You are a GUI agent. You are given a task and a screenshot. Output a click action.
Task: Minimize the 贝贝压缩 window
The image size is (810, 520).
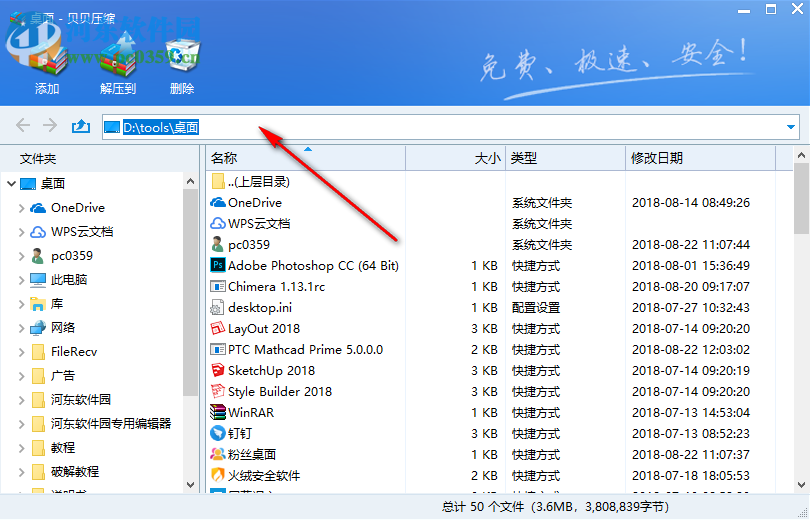coord(744,10)
